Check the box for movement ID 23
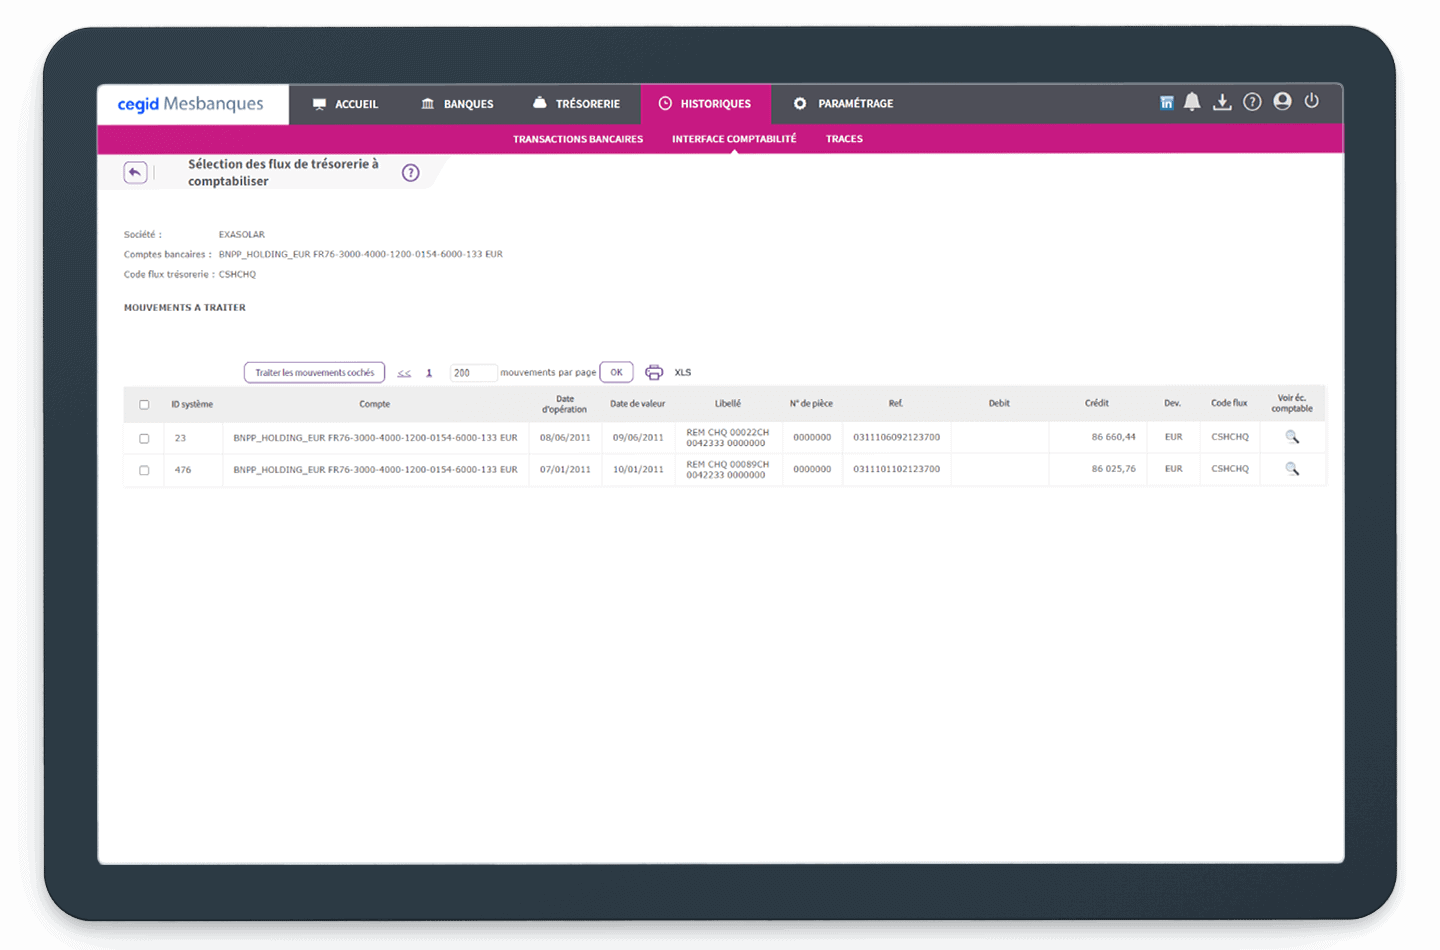The image size is (1440, 950). pos(144,438)
